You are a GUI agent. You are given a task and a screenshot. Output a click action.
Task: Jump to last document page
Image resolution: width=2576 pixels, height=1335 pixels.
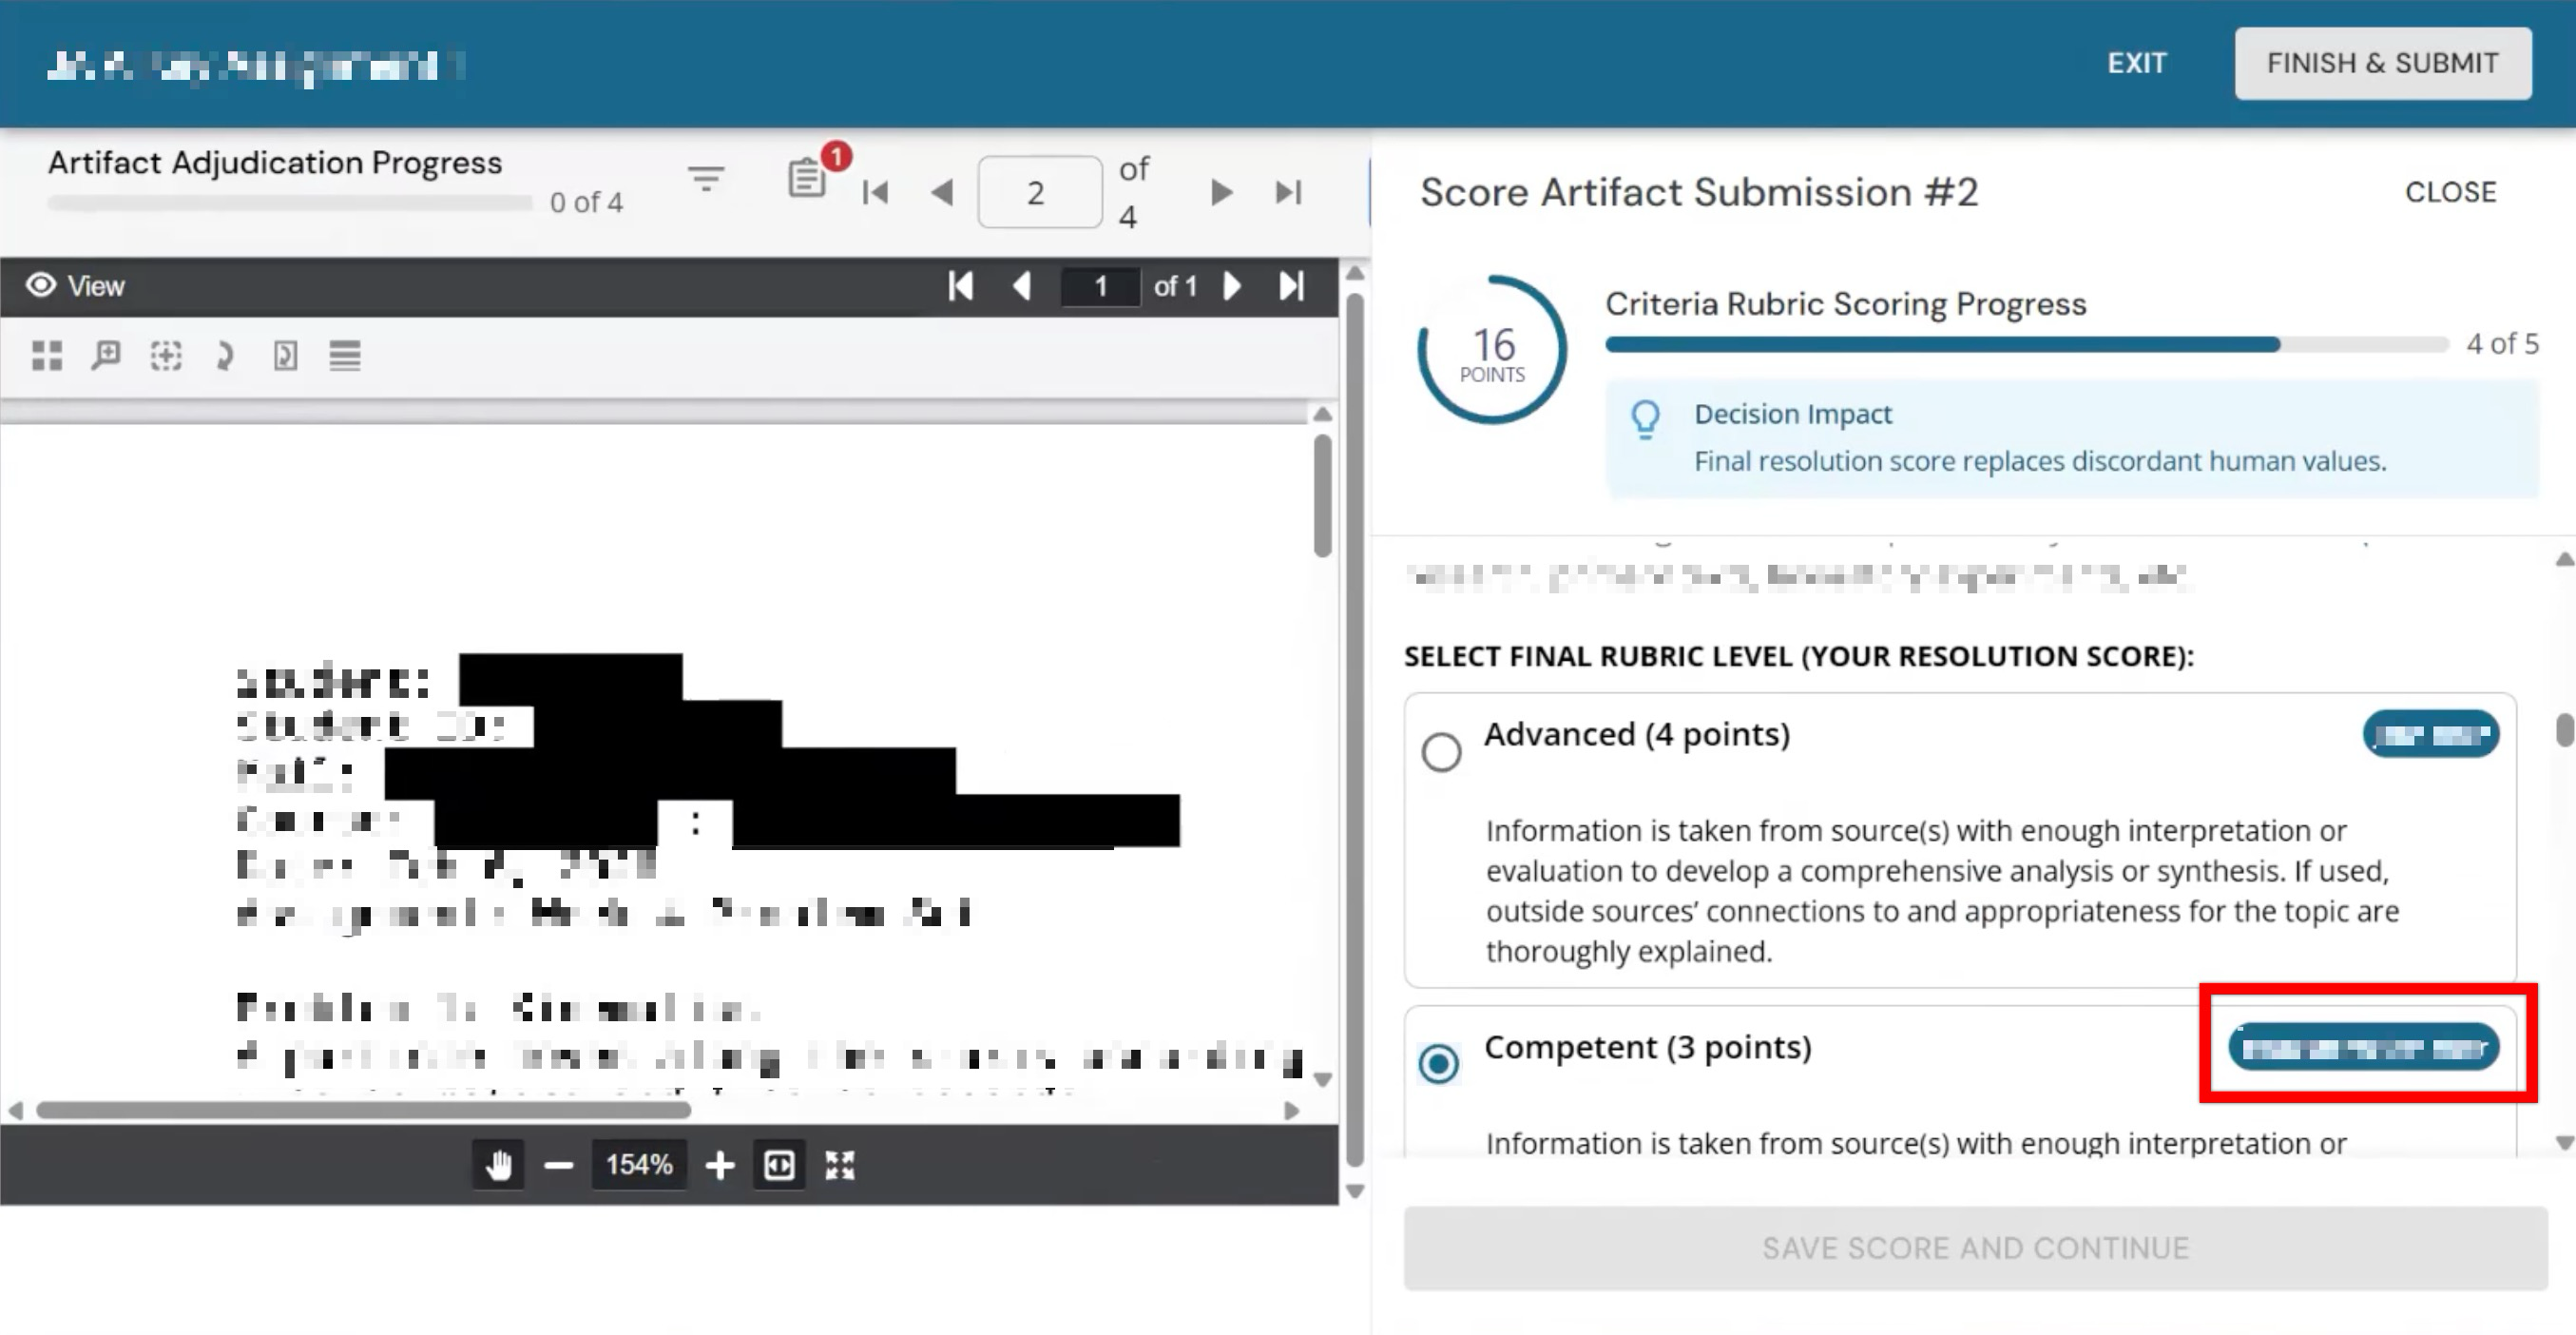pyautogui.click(x=1291, y=286)
